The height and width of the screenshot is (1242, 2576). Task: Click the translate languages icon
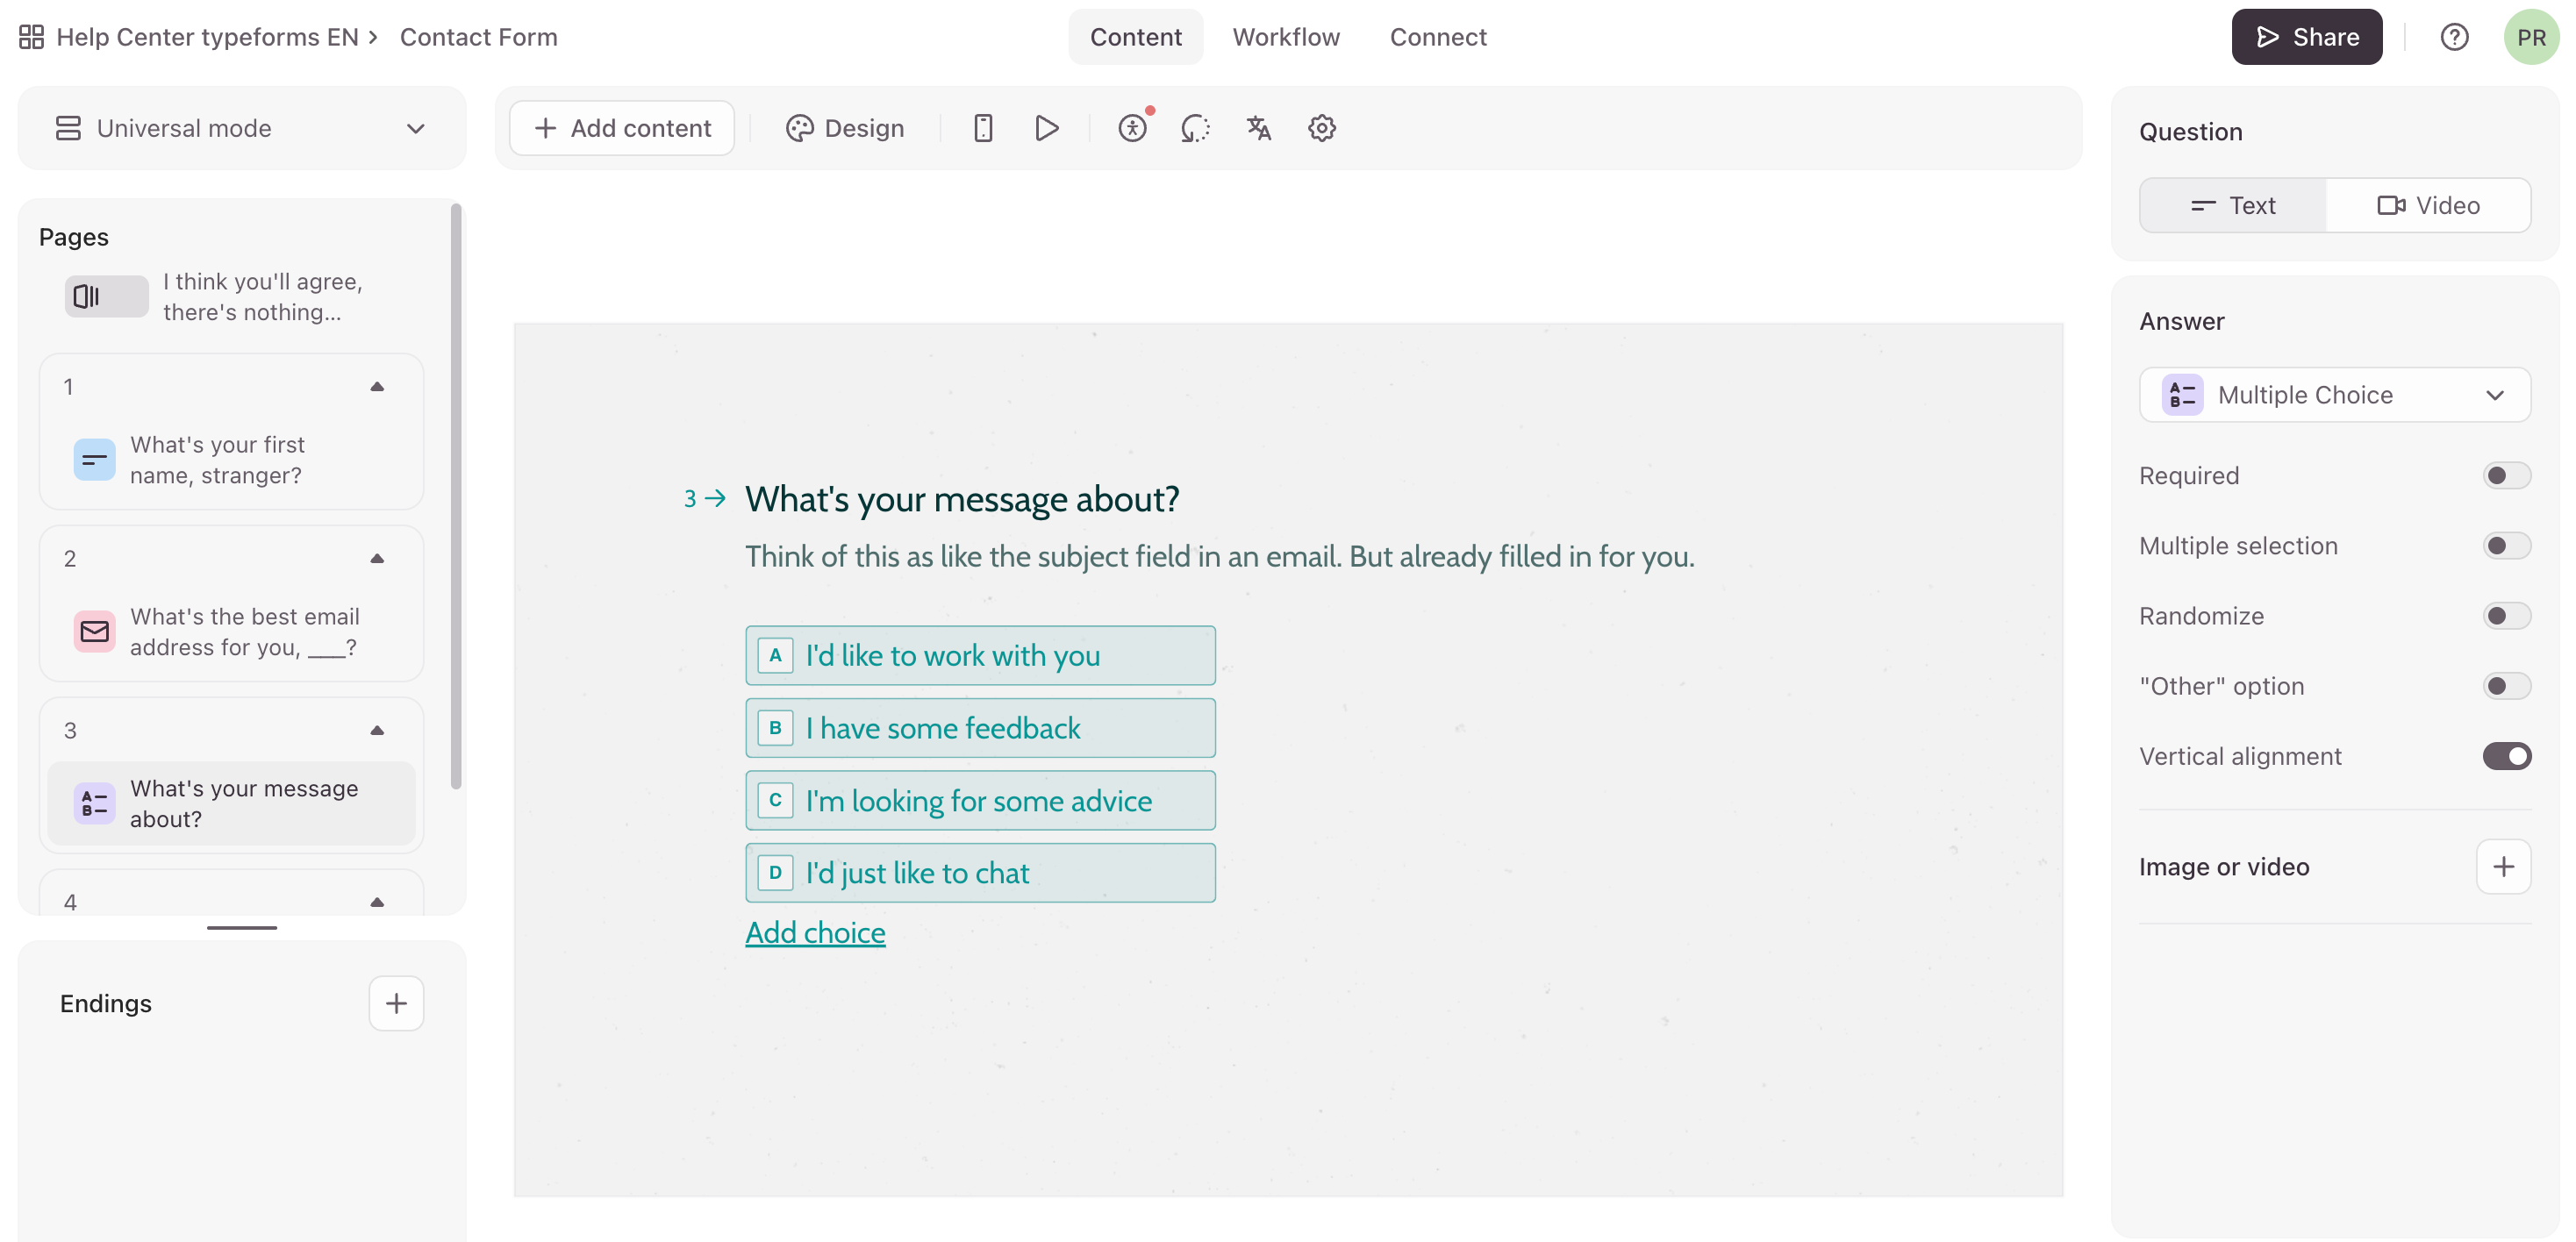[x=1258, y=128]
